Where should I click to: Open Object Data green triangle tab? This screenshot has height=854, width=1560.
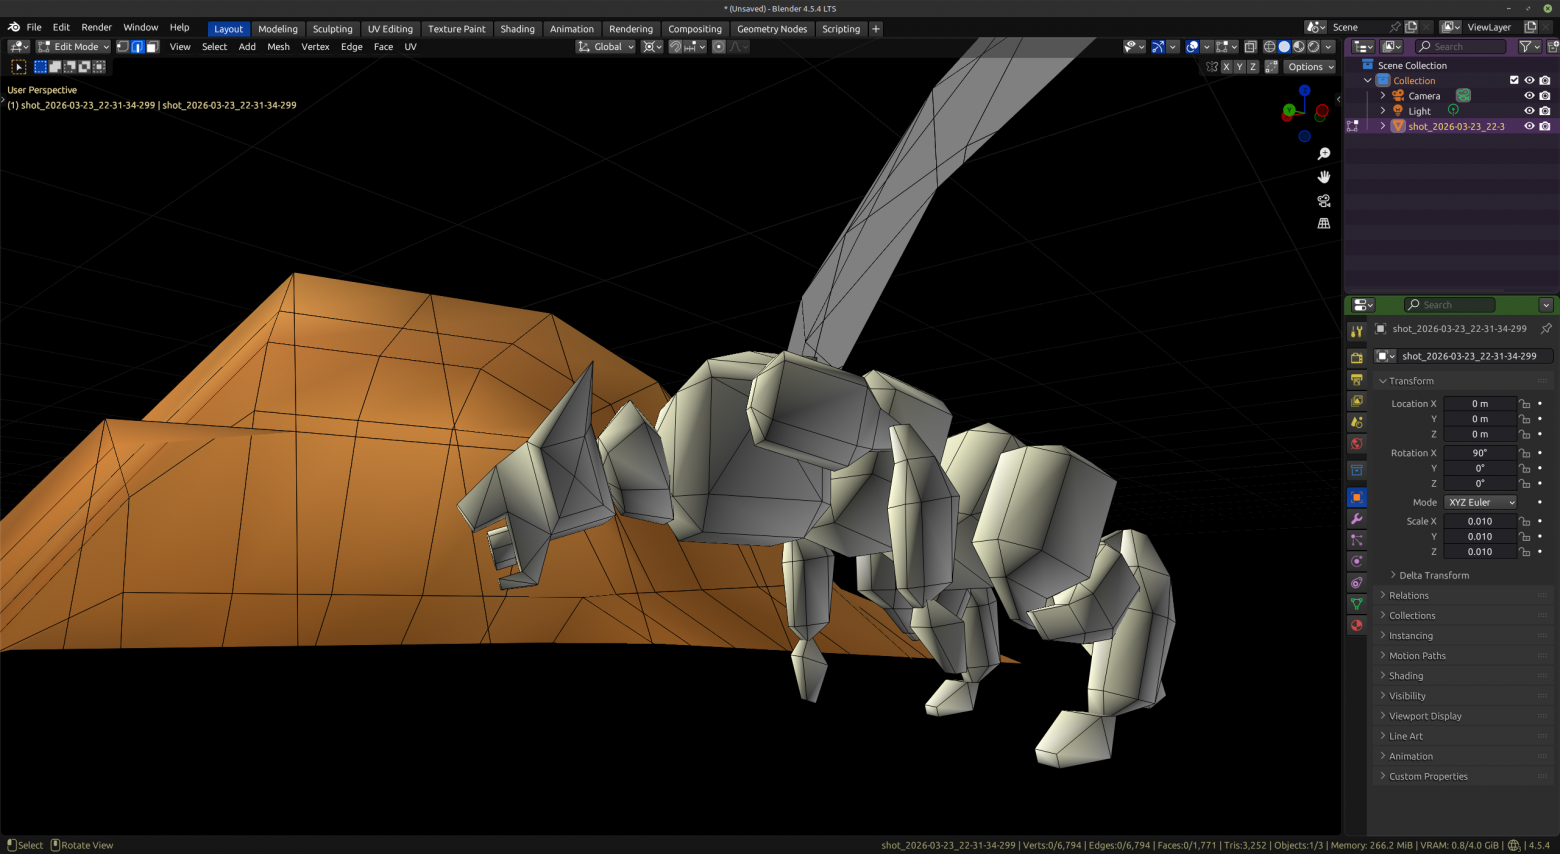tap(1357, 604)
